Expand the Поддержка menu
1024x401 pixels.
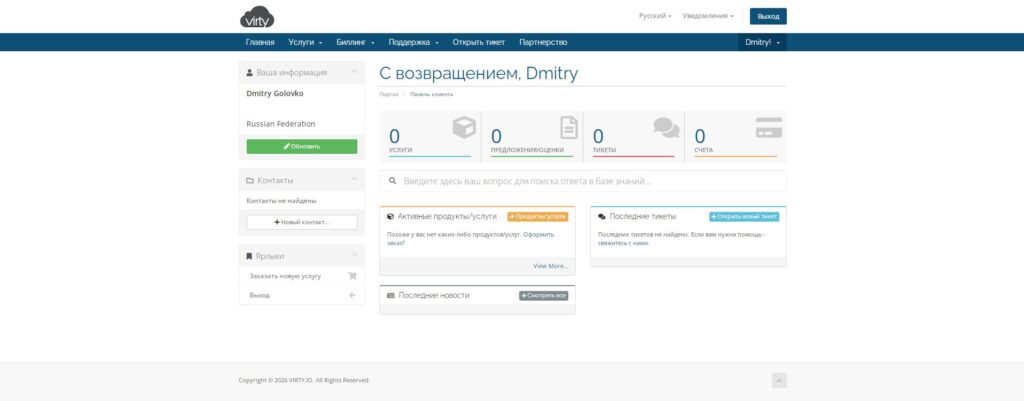(x=413, y=42)
